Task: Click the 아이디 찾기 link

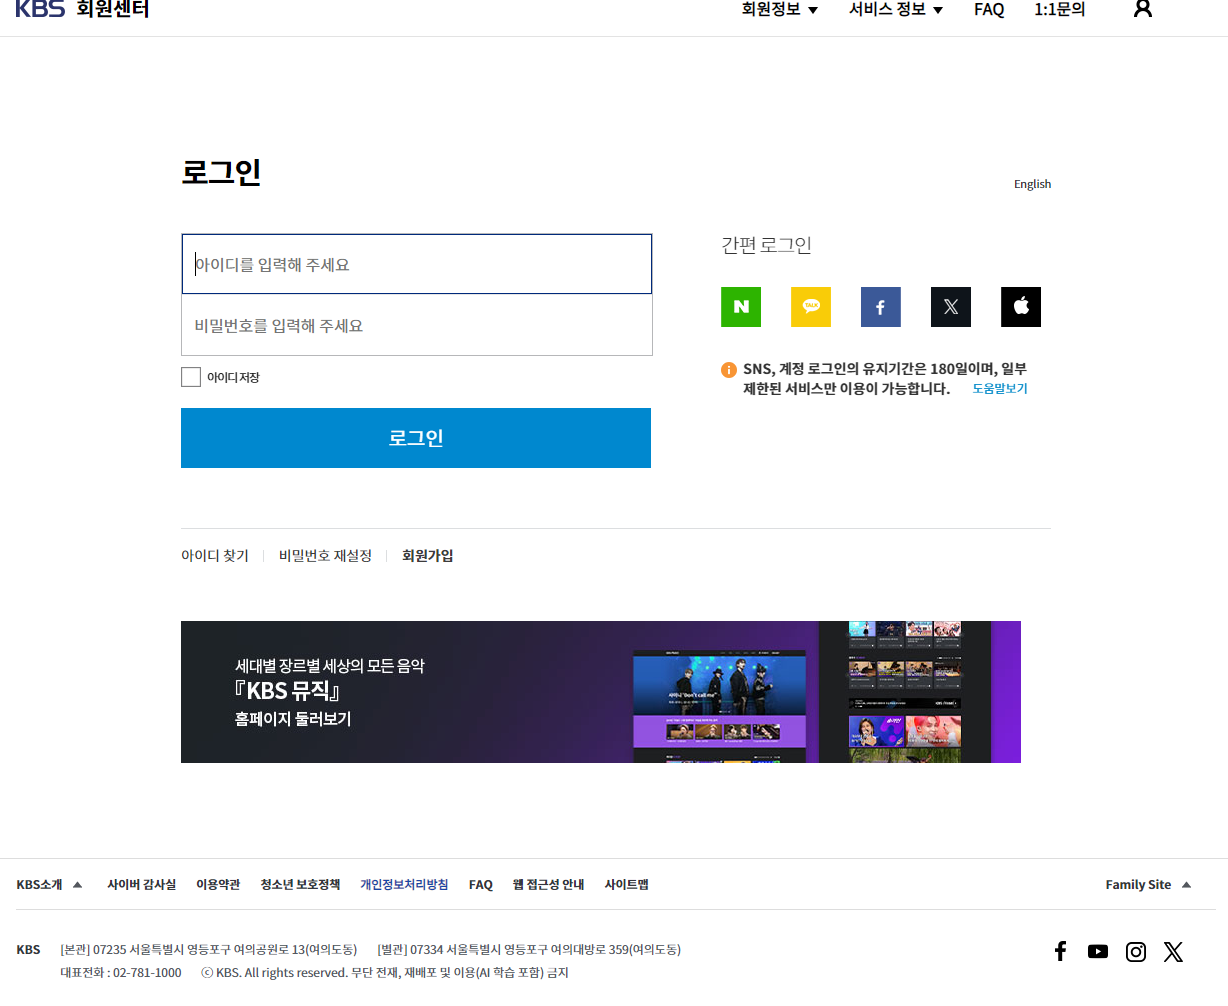Action: coord(215,556)
